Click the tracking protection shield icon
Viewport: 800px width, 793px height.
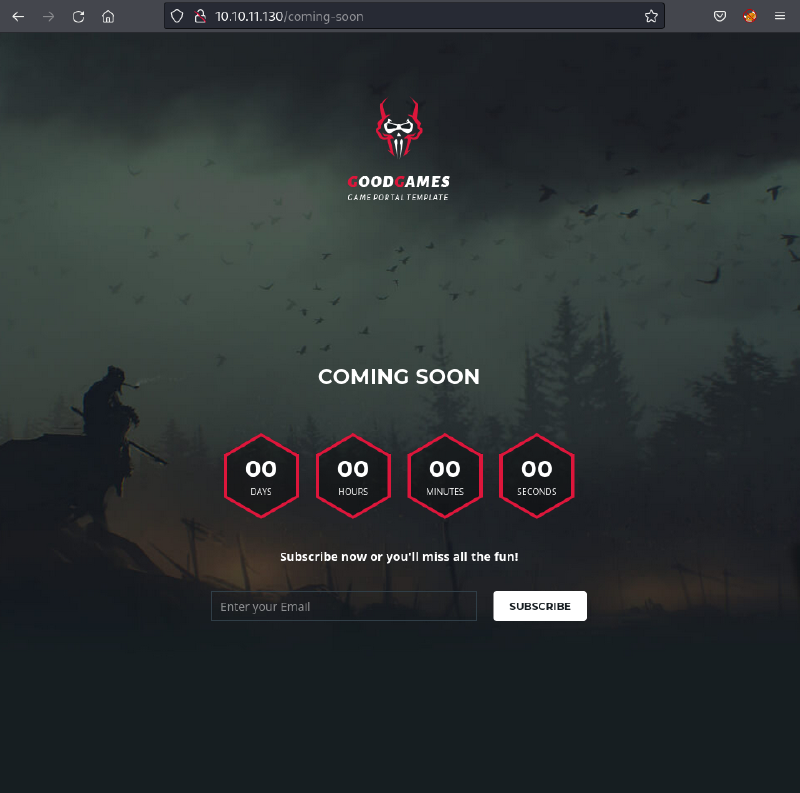point(177,16)
